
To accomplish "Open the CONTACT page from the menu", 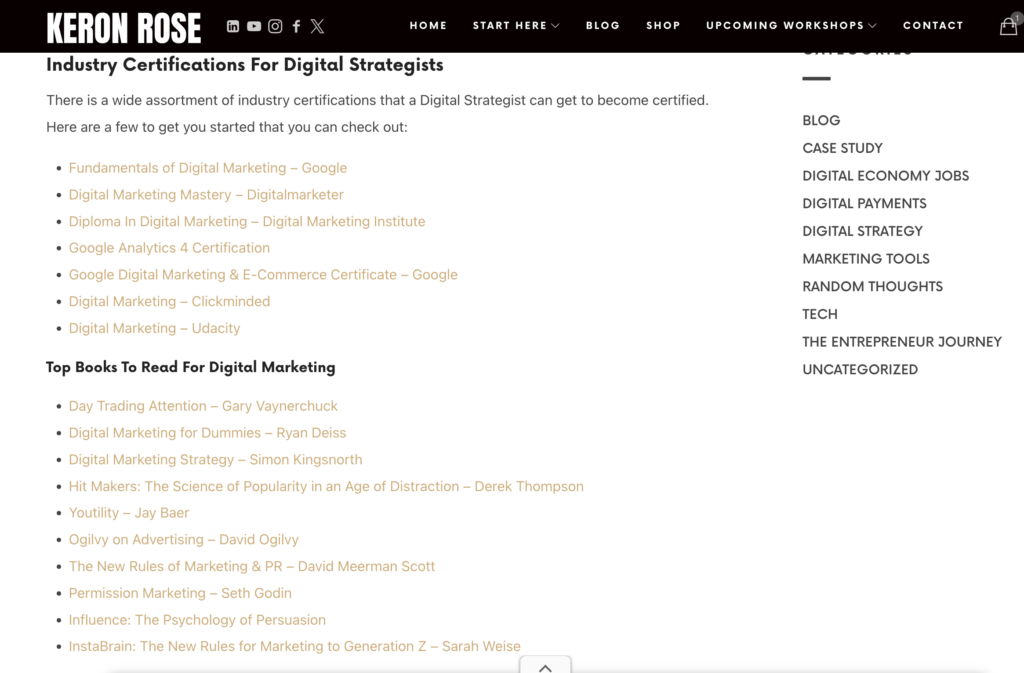I will pyautogui.click(x=933, y=26).
